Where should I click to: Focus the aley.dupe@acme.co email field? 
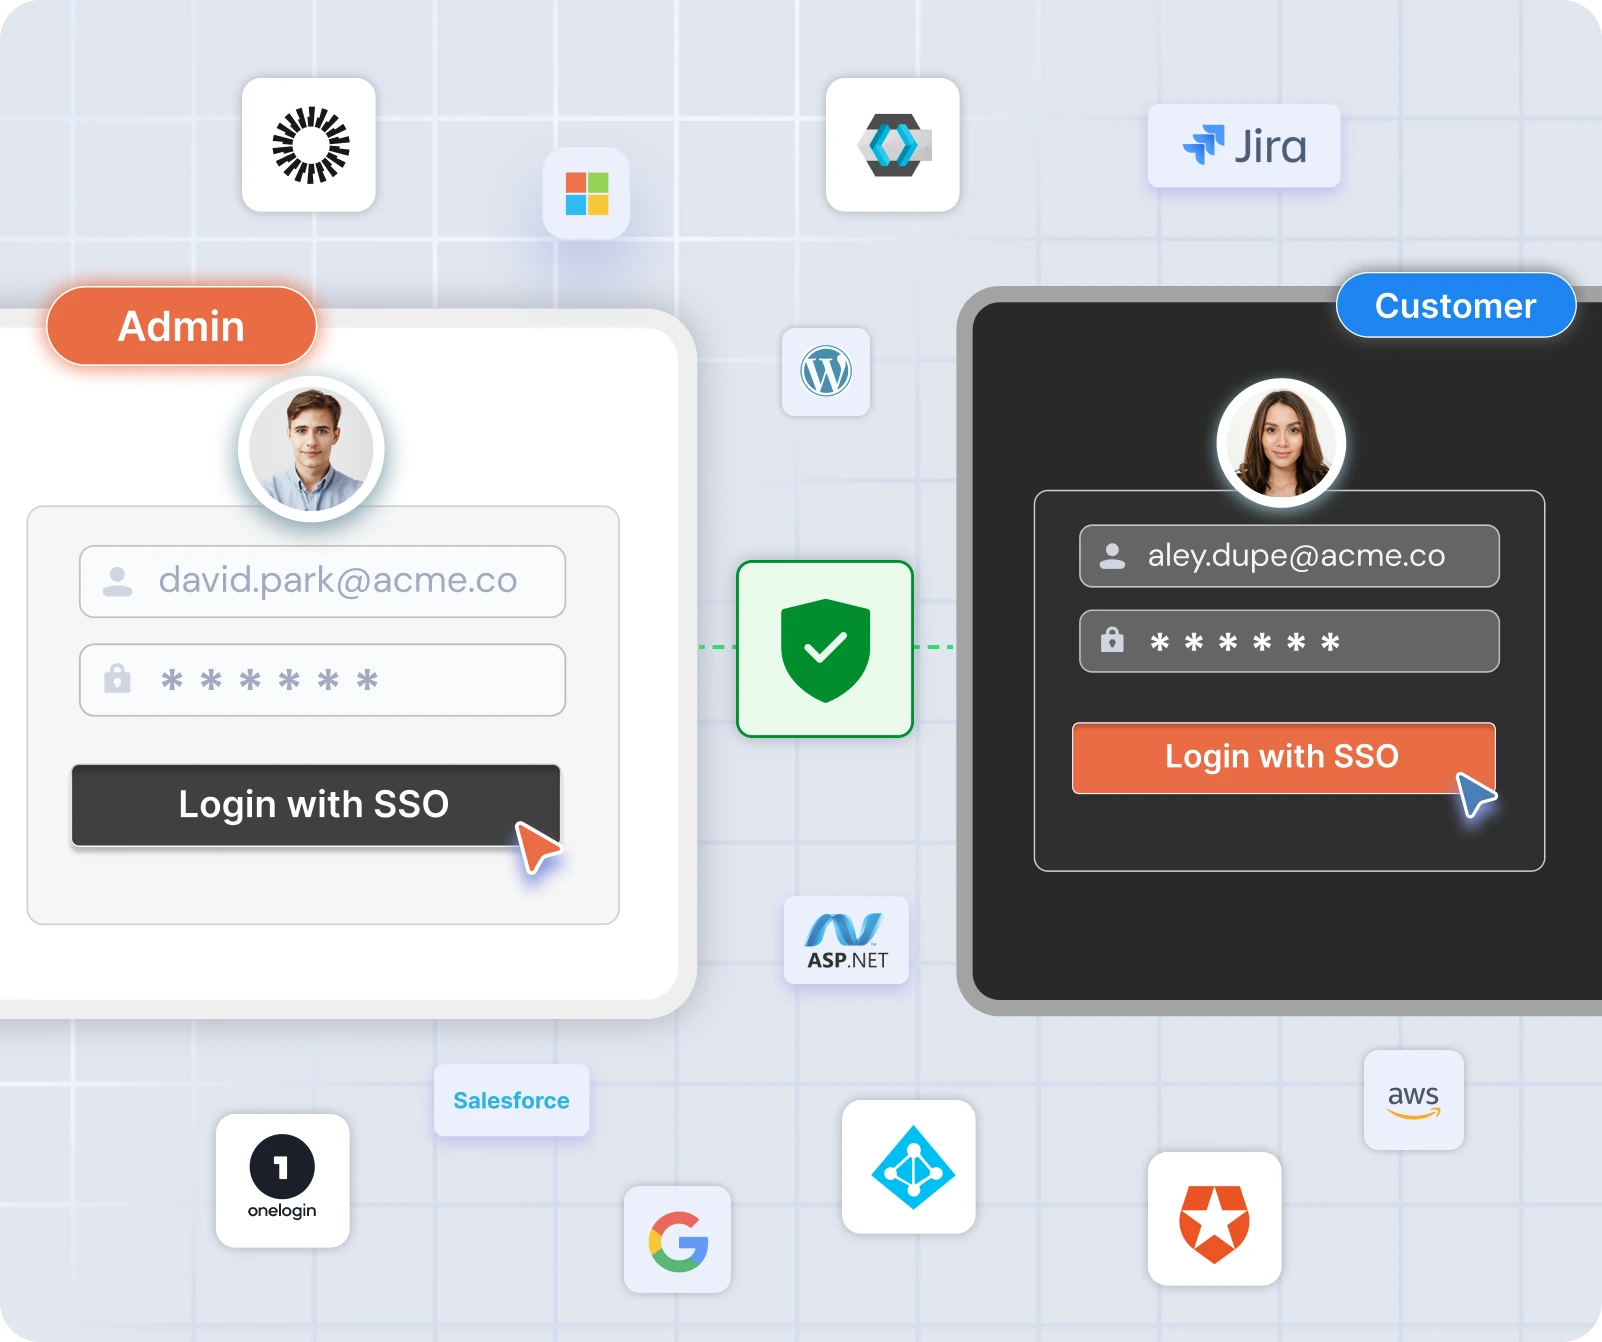click(1290, 556)
